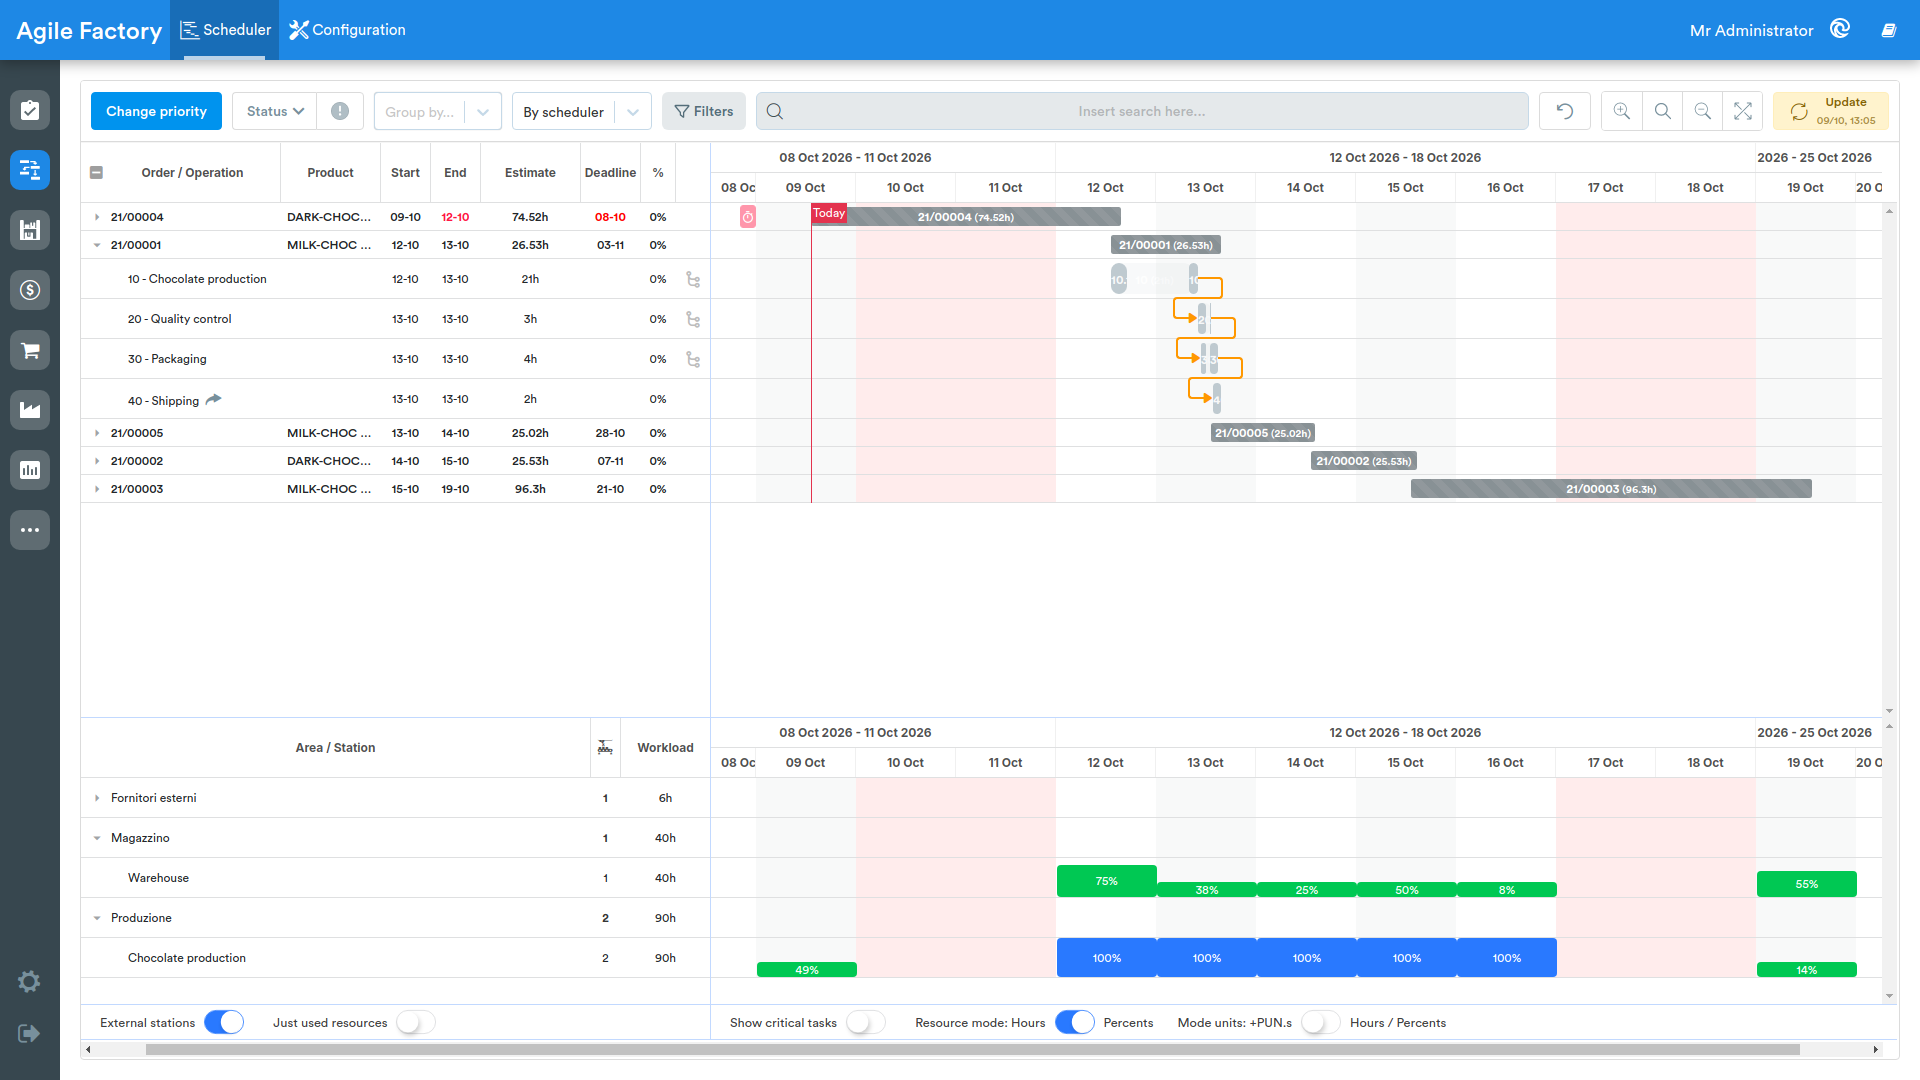Fit the chart with expand arrows icon
Screen dimensions: 1920x1080
click(x=1742, y=111)
